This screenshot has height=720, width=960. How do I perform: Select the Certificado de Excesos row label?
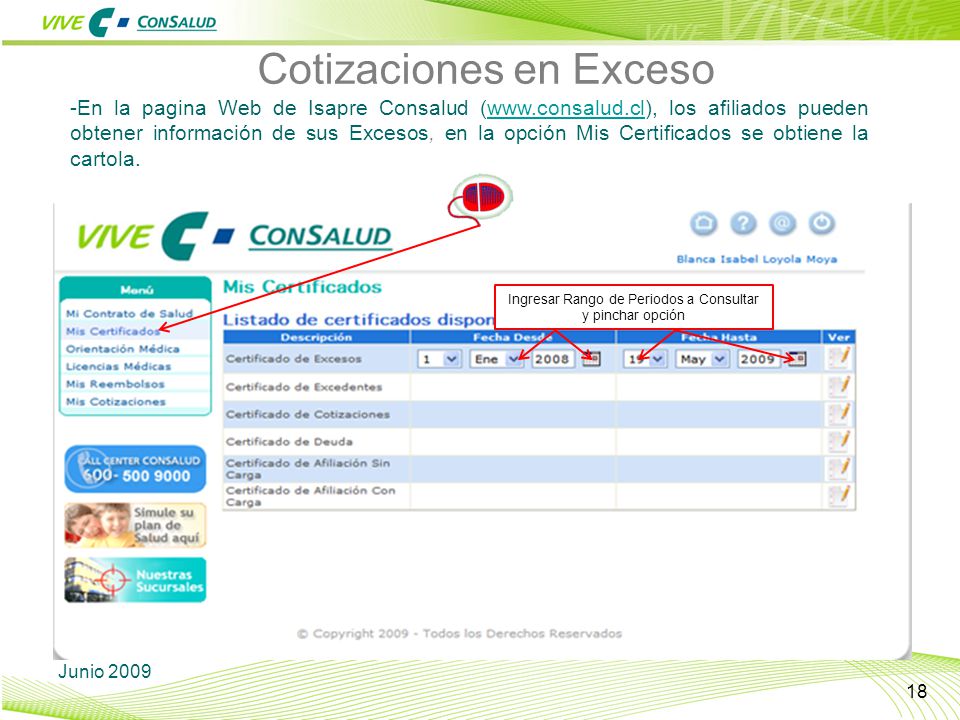pyautogui.click(x=293, y=359)
